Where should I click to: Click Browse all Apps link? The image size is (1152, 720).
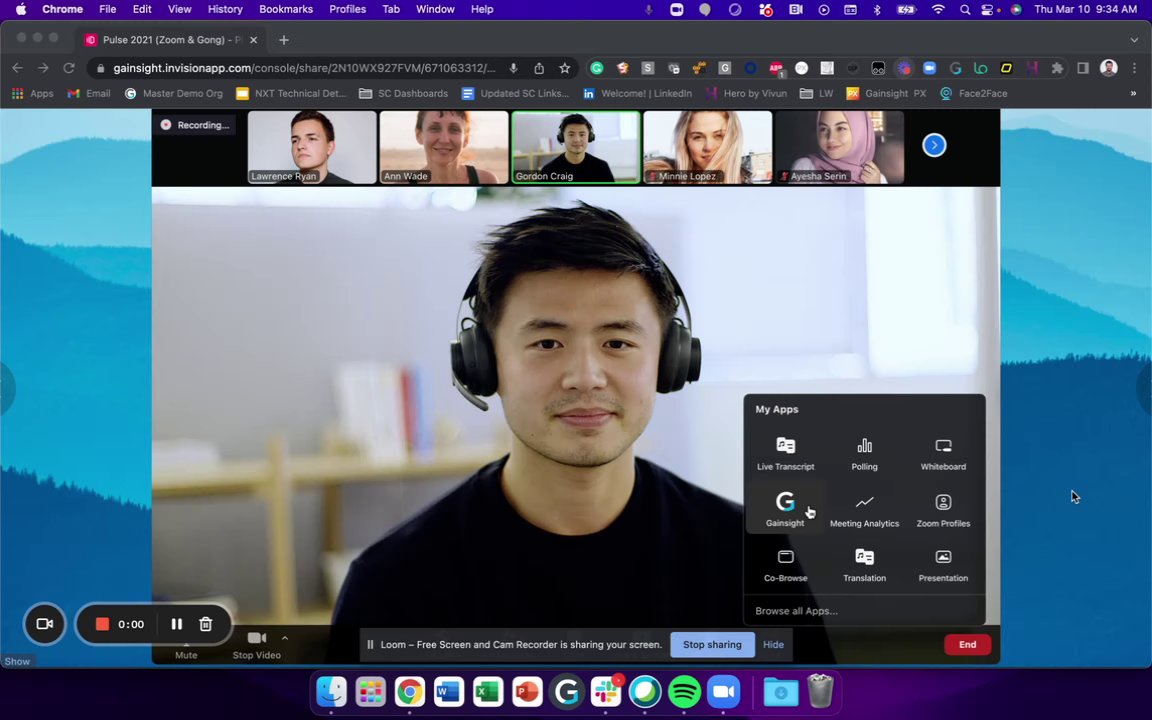click(x=796, y=611)
